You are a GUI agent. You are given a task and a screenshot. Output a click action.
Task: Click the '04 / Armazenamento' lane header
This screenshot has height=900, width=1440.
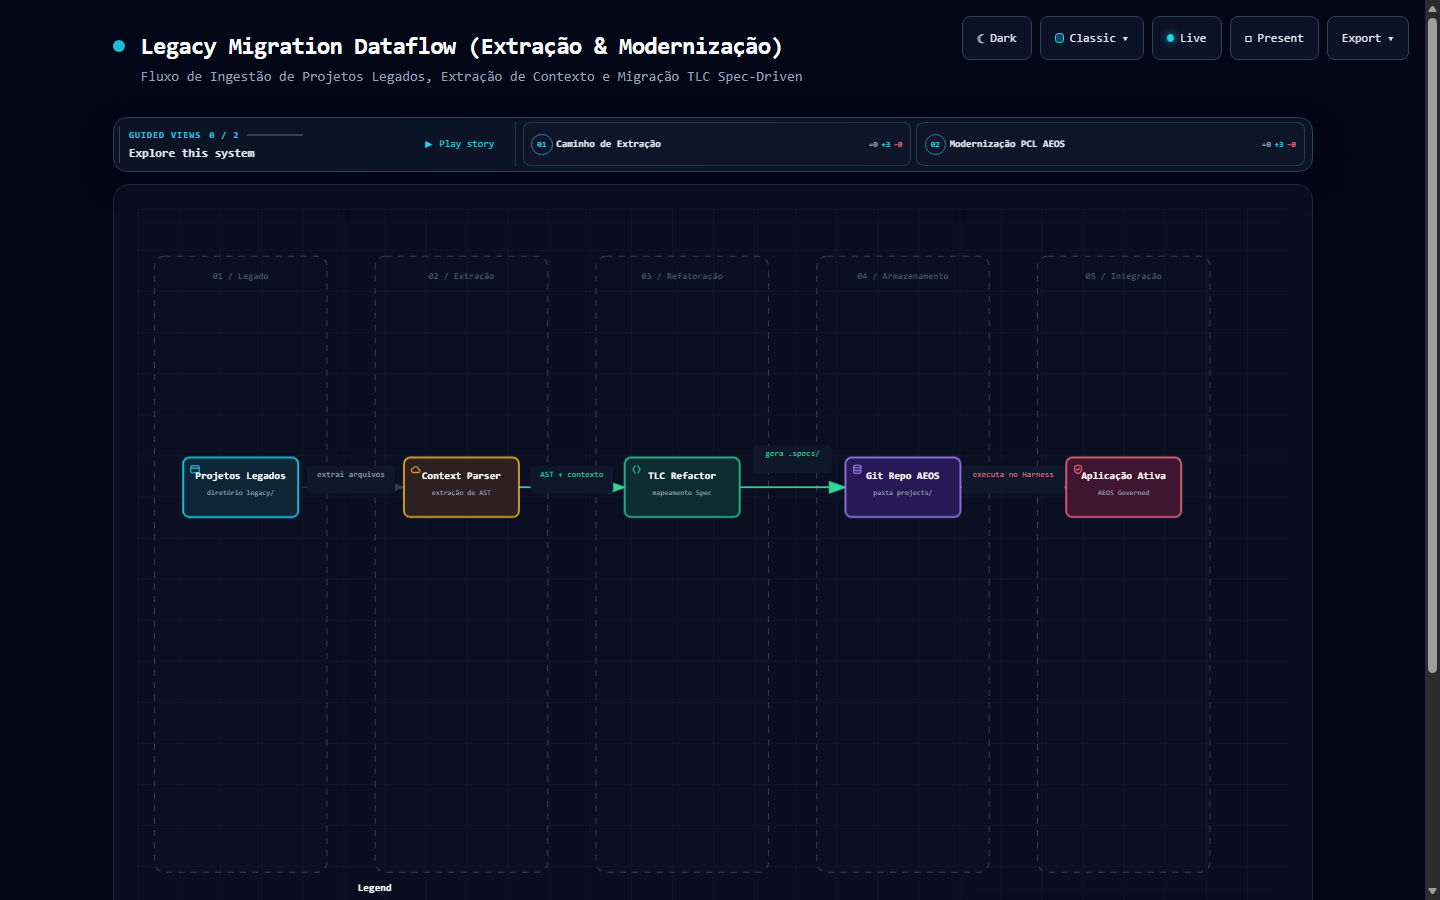point(903,276)
